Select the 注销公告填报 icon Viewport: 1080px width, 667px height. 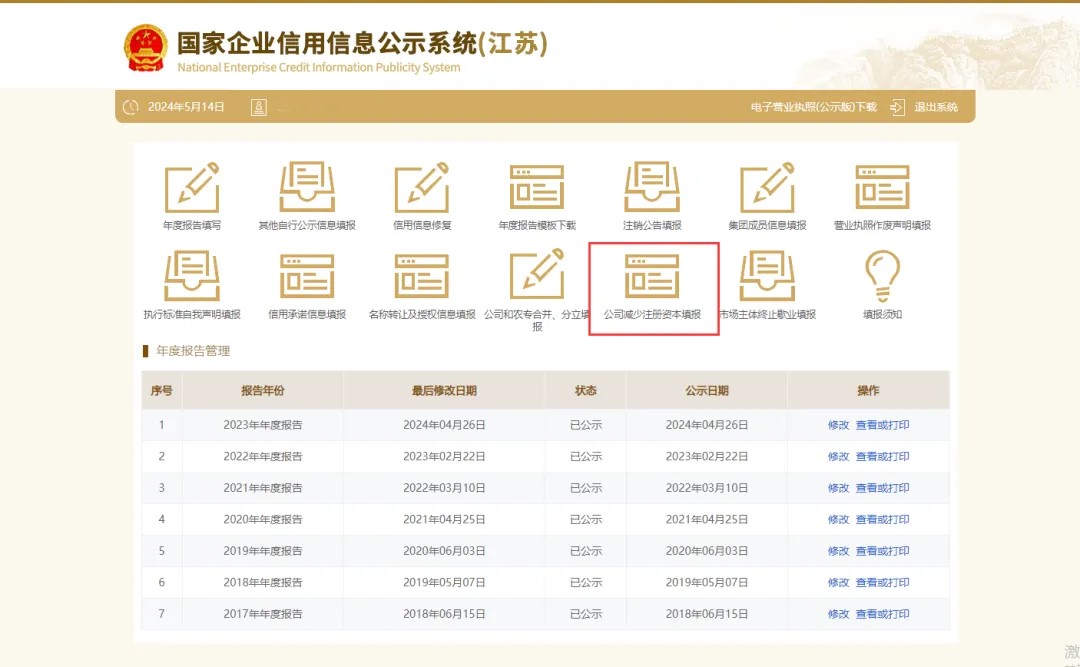[652, 188]
